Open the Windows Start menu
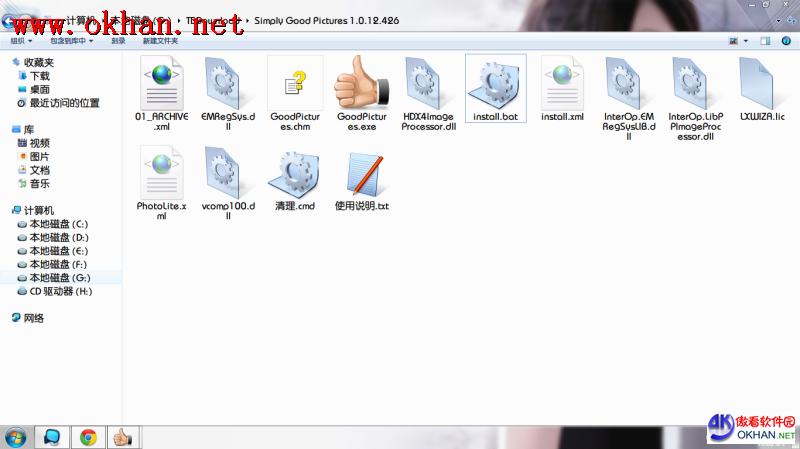This screenshot has width=800, height=449. pos(15,438)
